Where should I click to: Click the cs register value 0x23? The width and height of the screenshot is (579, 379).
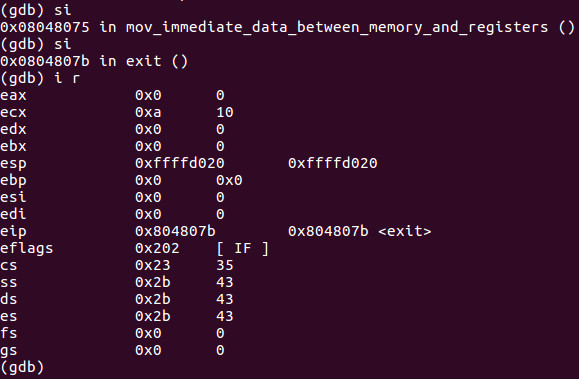tap(153, 265)
